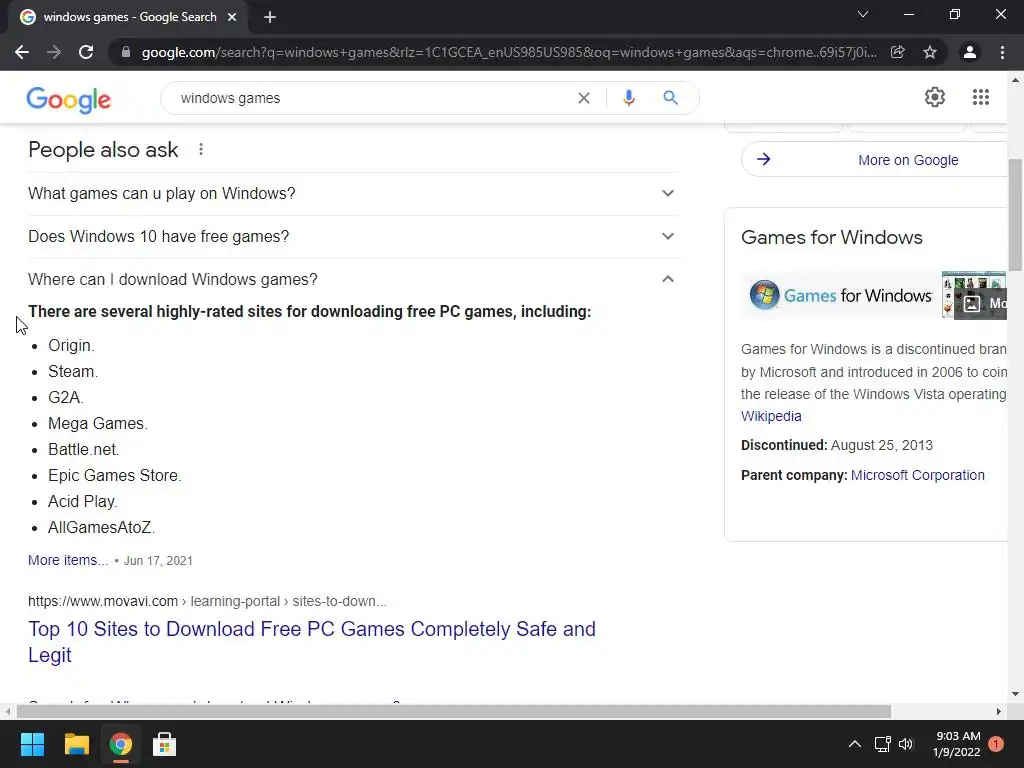The image size is (1024, 768).
Task: Open the Chrome profile icon
Action: 970,52
